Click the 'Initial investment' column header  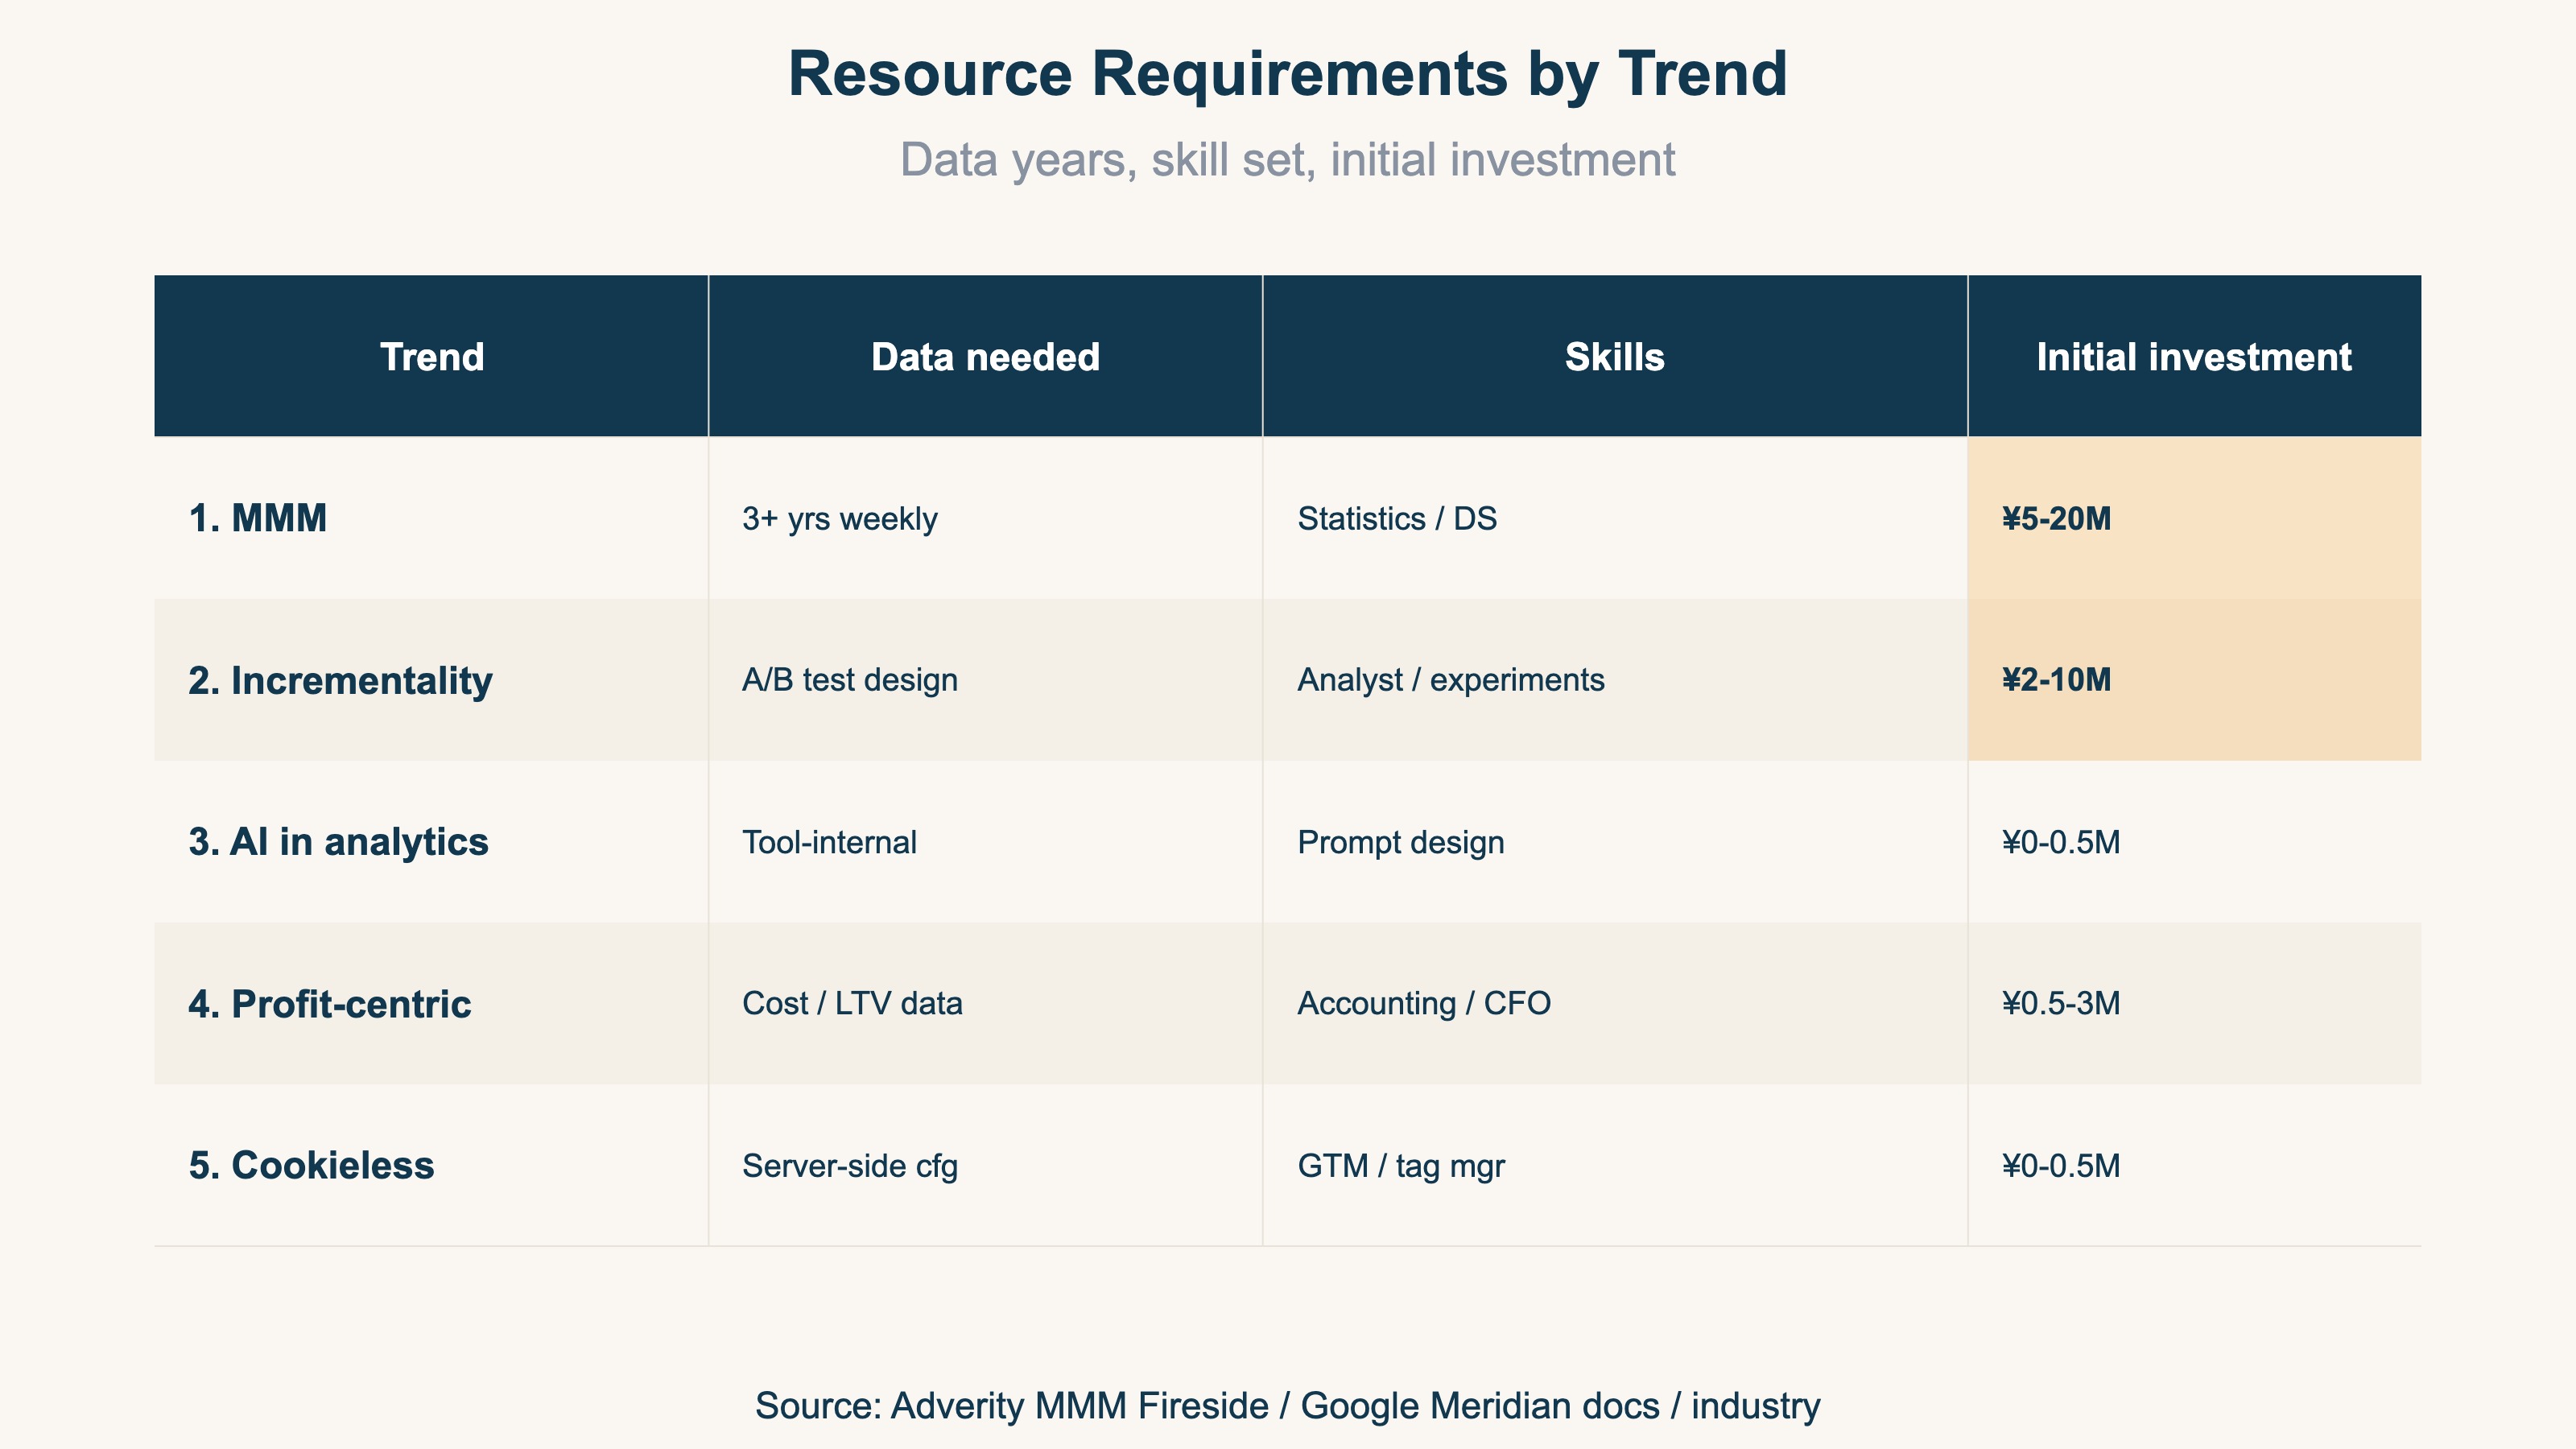(2194, 357)
